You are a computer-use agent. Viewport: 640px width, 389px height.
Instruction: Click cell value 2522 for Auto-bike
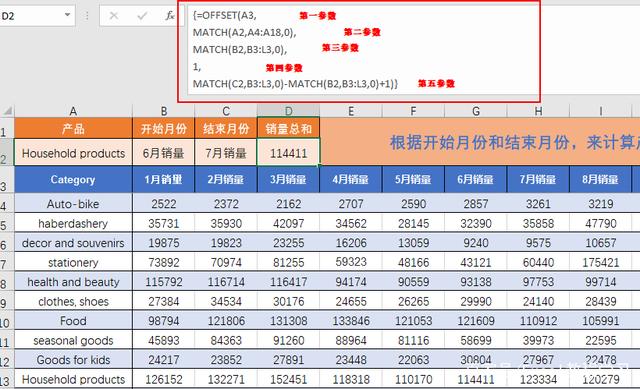(x=164, y=203)
